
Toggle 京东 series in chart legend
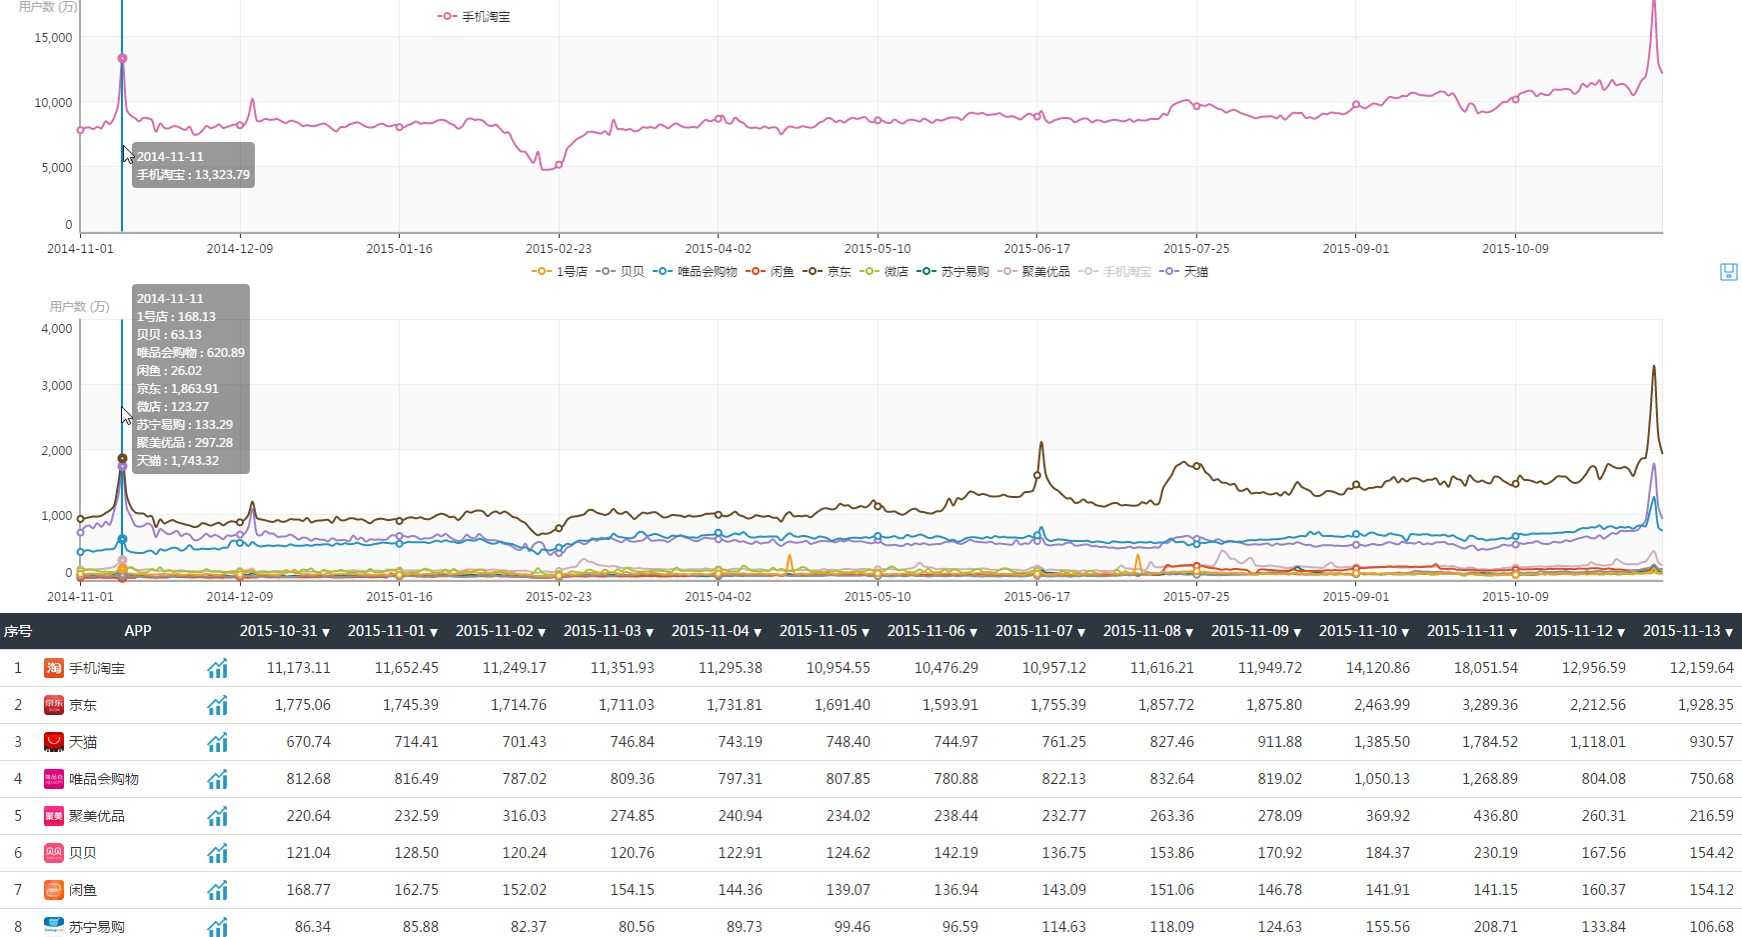coord(827,272)
